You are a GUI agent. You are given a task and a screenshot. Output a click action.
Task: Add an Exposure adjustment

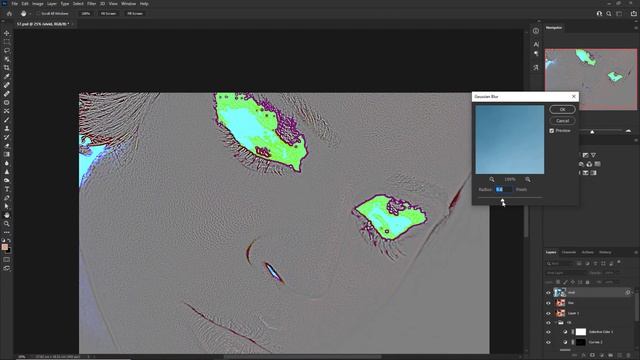[585, 155]
